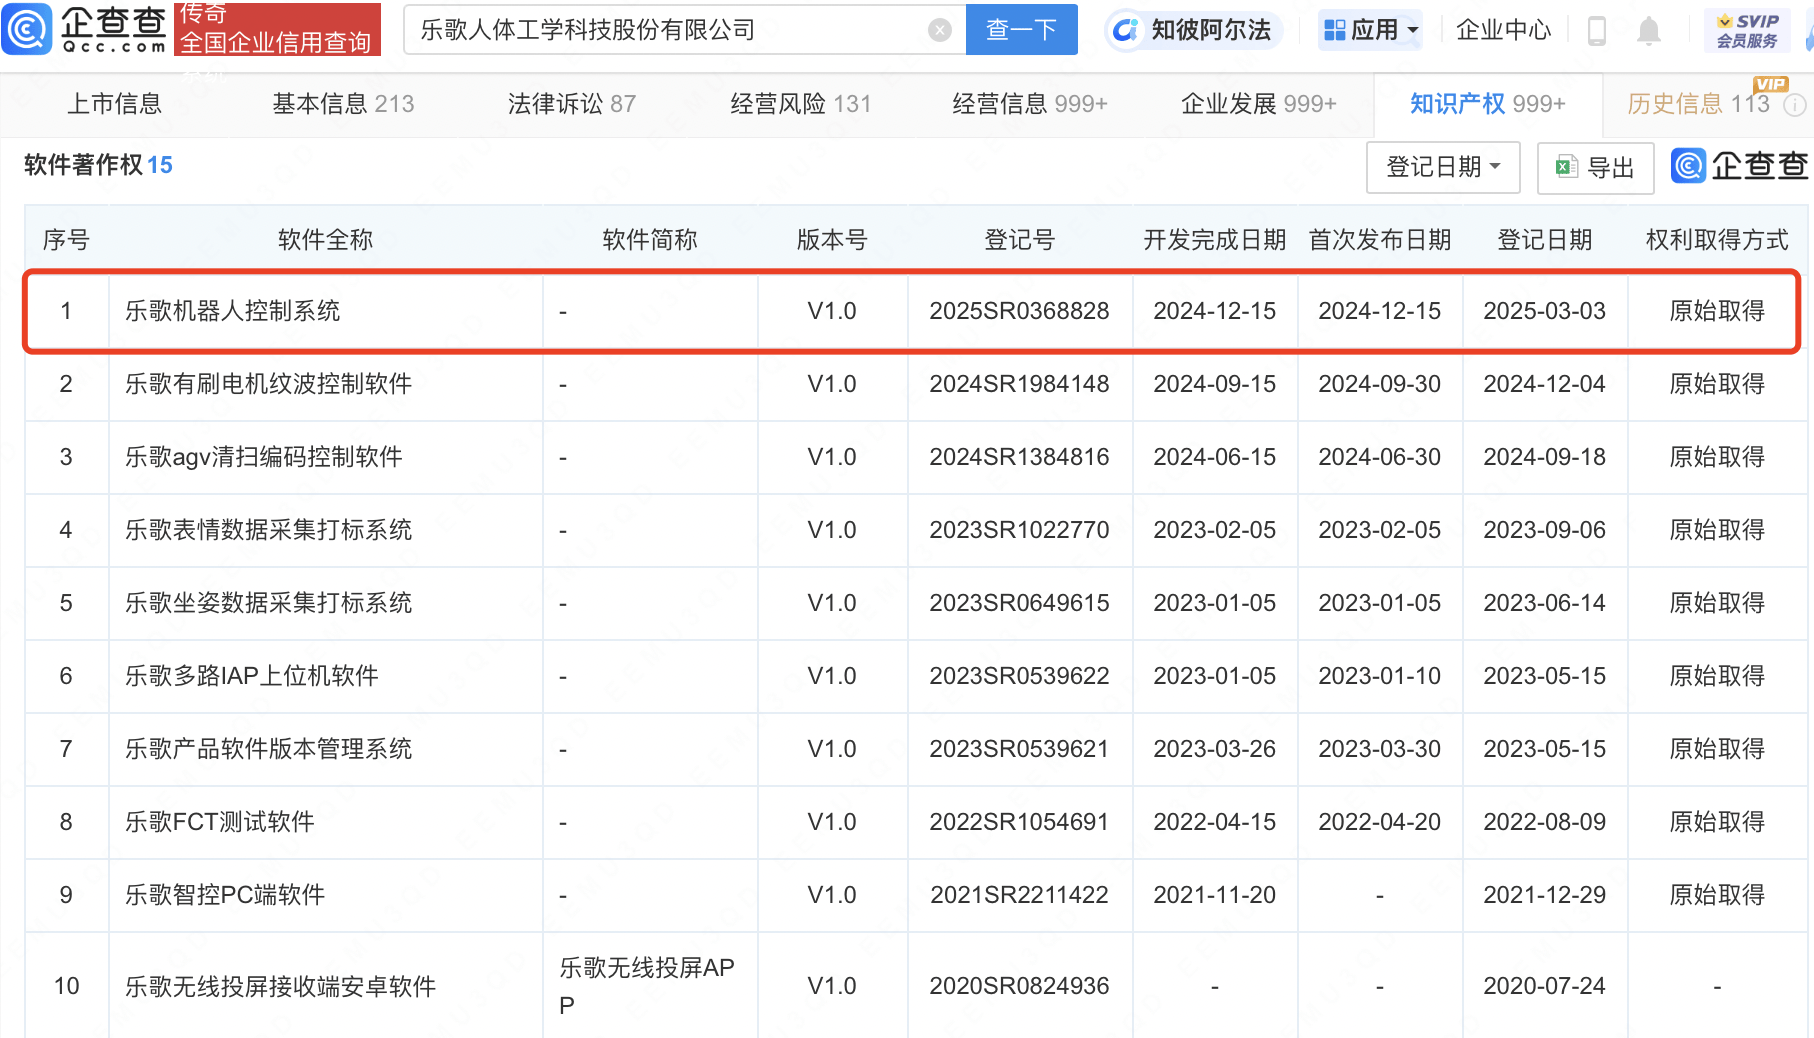
Task: Select software name 乐歌多路IAP上位机软件
Action: (251, 676)
